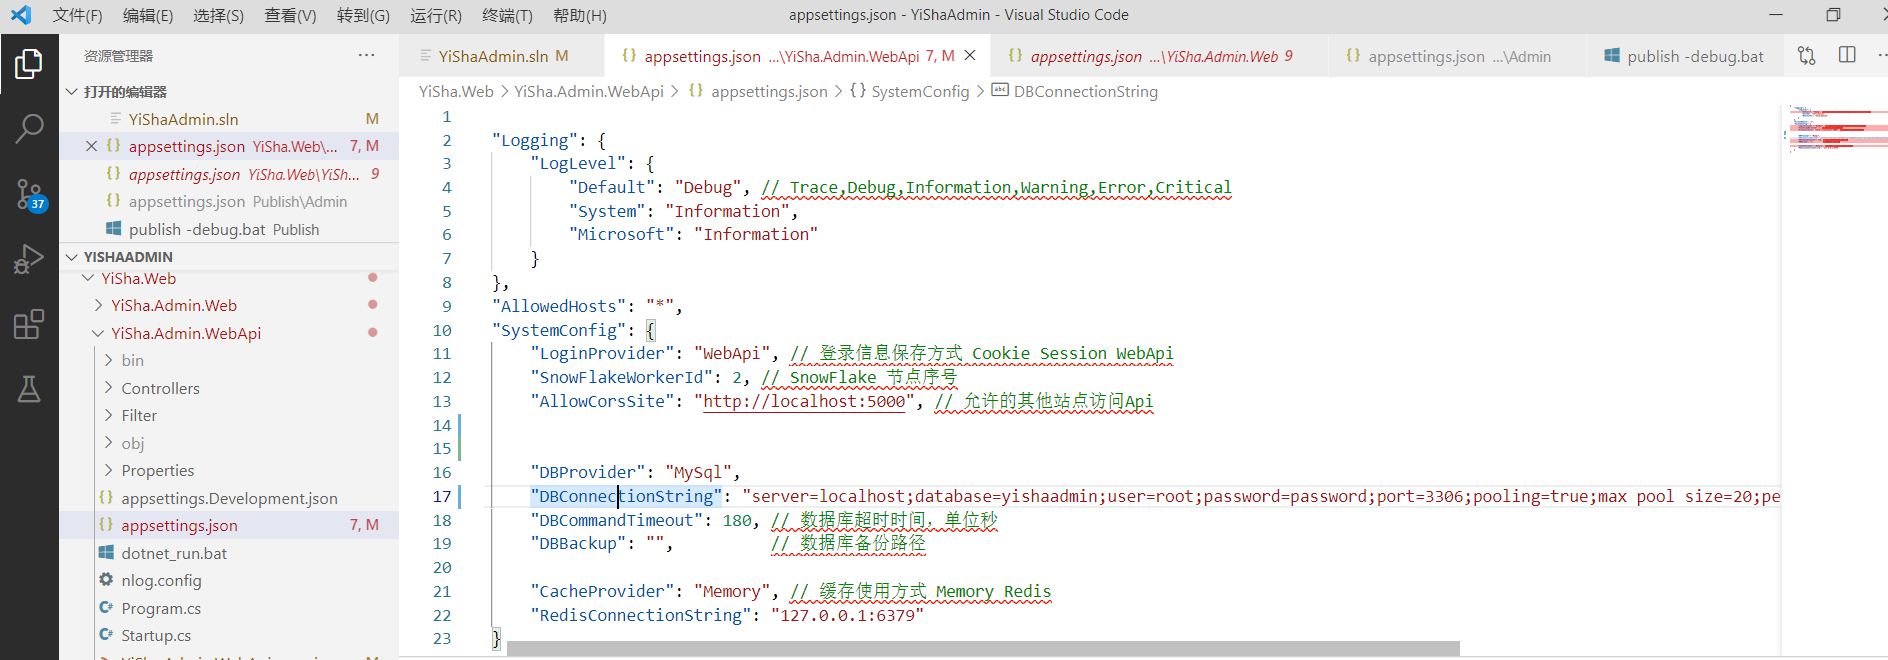Open the 查看(V) menu

(x=290, y=15)
